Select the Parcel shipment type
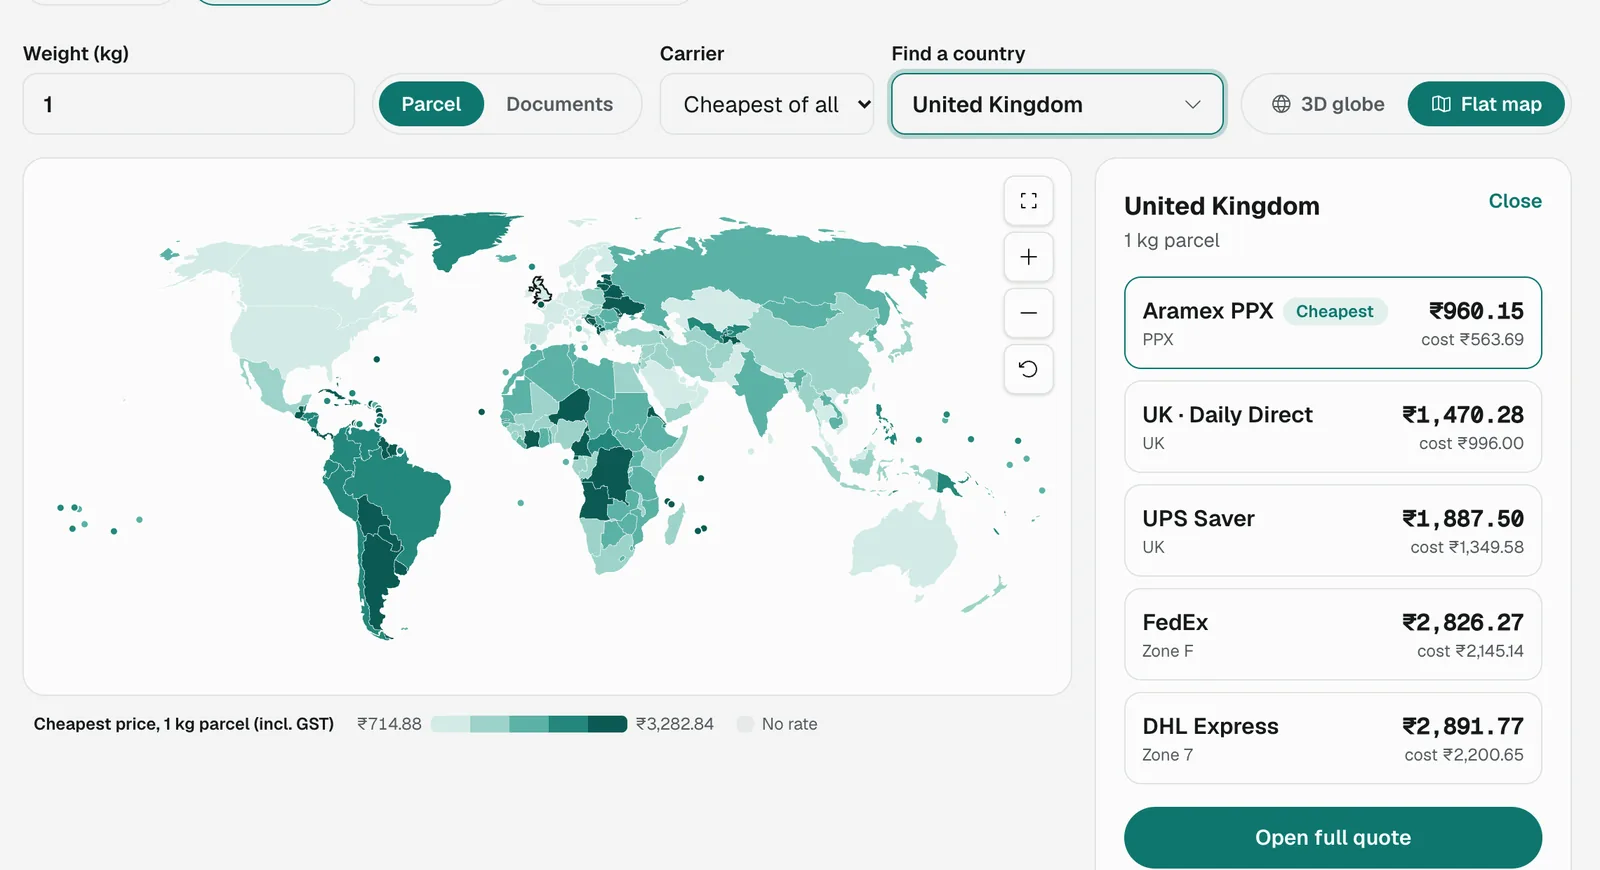This screenshot has width=1600, height=870. [x=431, y=104]
